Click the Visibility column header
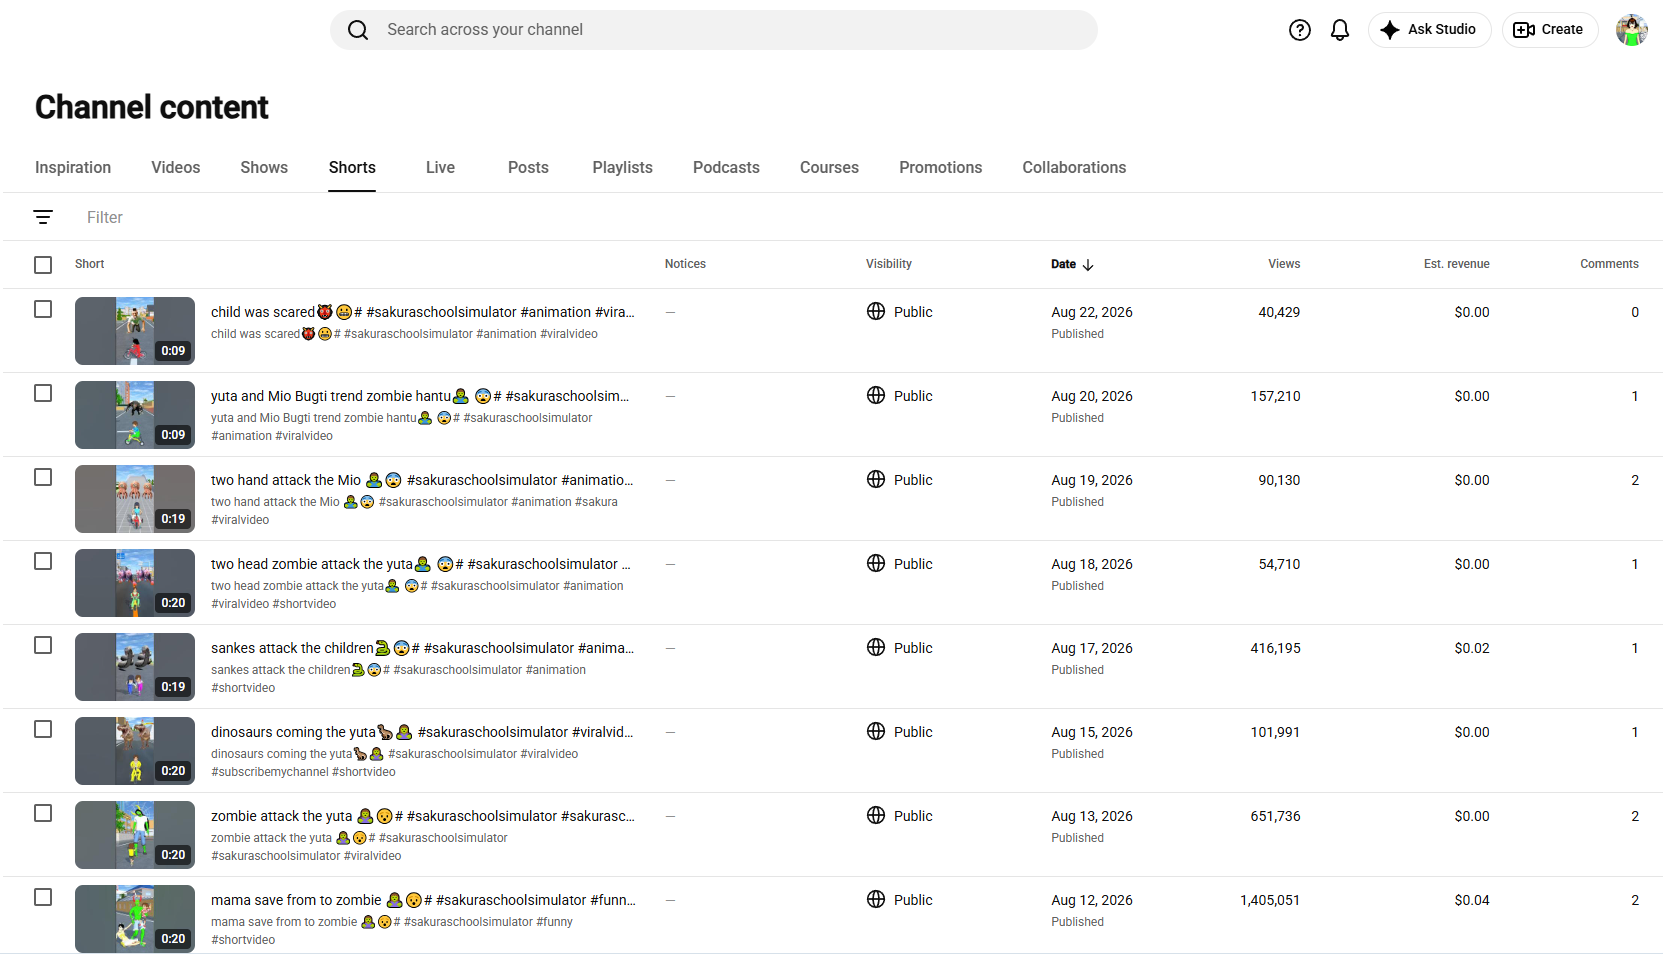 click(x=889, y=265)
